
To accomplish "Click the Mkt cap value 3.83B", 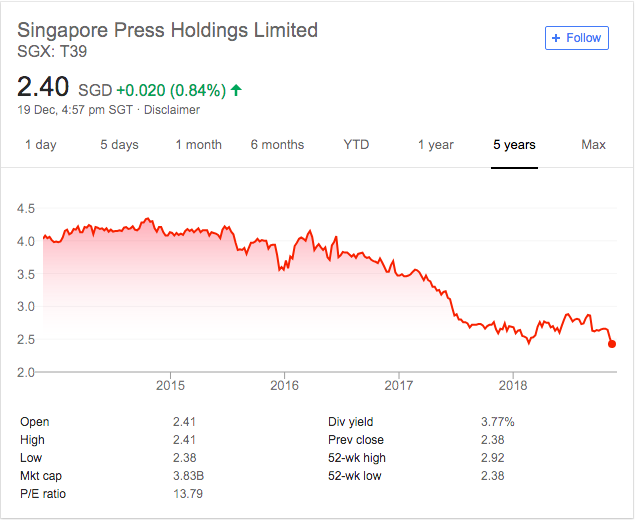I will [188, 476].
